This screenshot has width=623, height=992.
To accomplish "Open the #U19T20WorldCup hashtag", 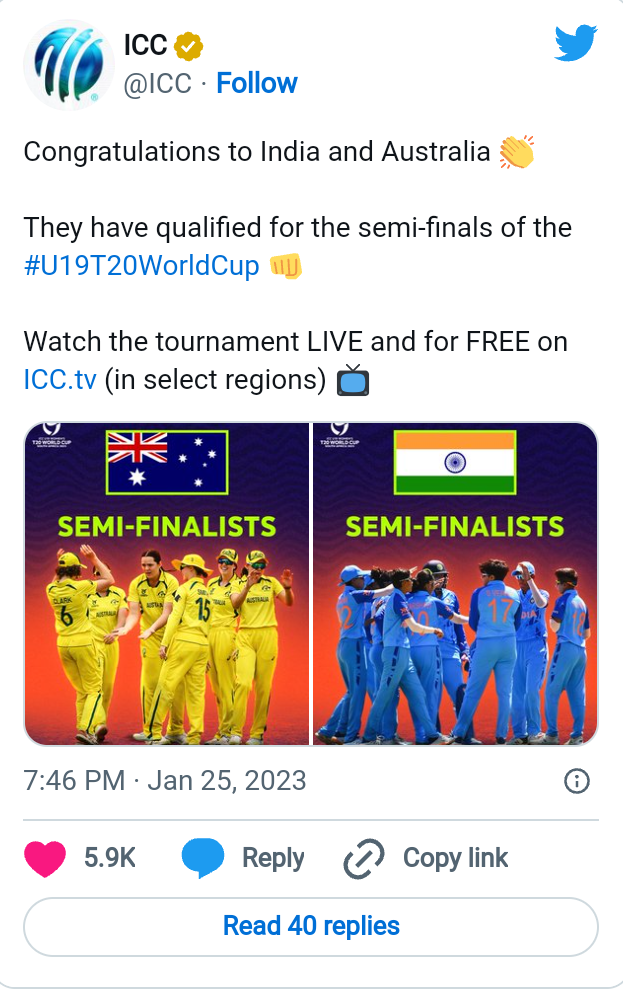I will (141, 266).
